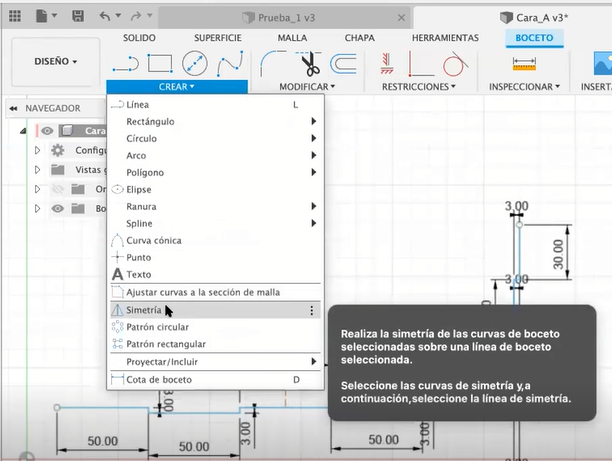Screen dimensions: 612x461
Task: Open Círculo submenu
Action: click(215, 139)
